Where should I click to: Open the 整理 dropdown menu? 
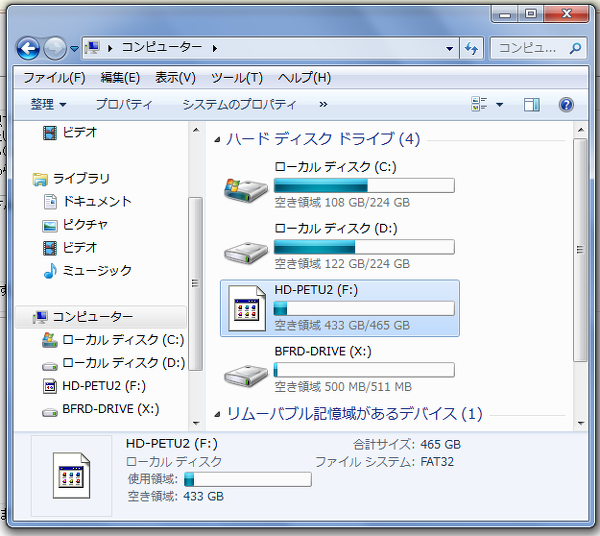click(x=48, y=104)
